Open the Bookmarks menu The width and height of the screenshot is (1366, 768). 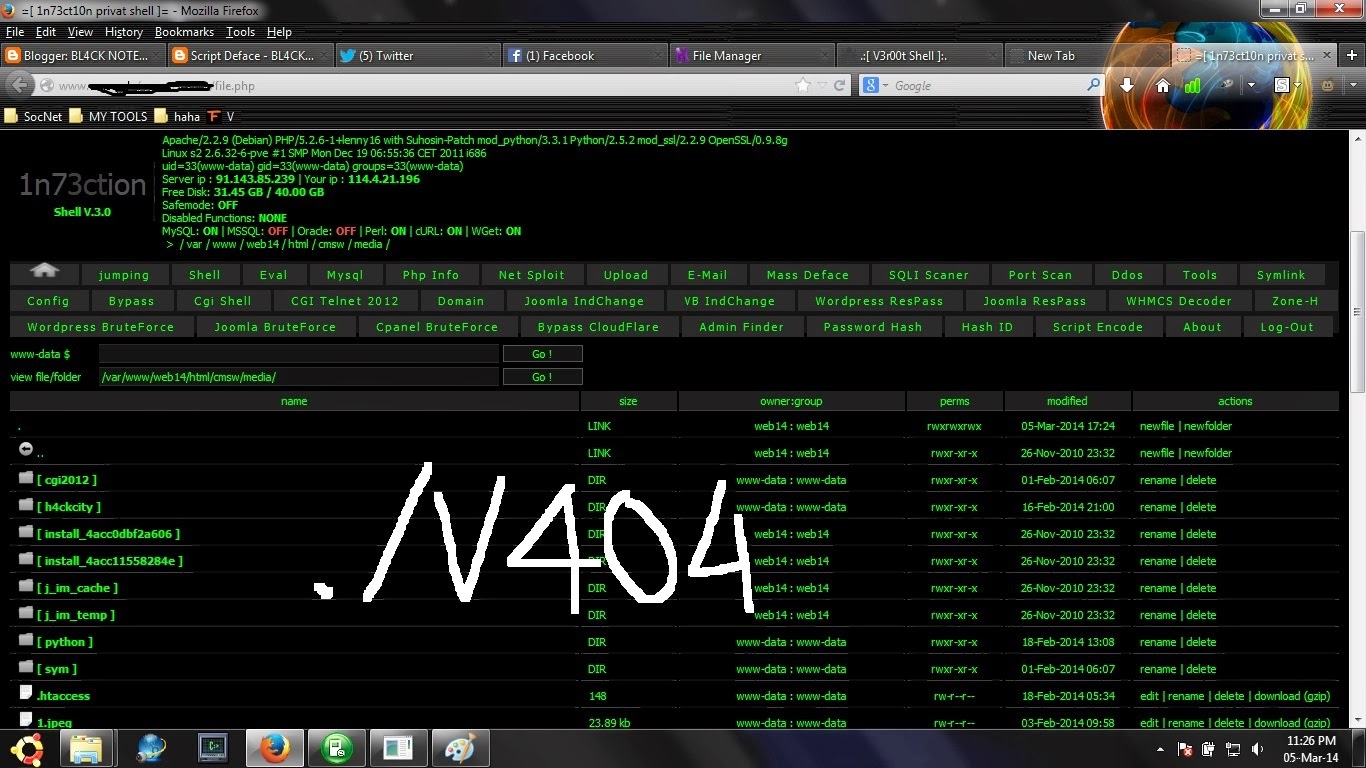tap(184, 31)
